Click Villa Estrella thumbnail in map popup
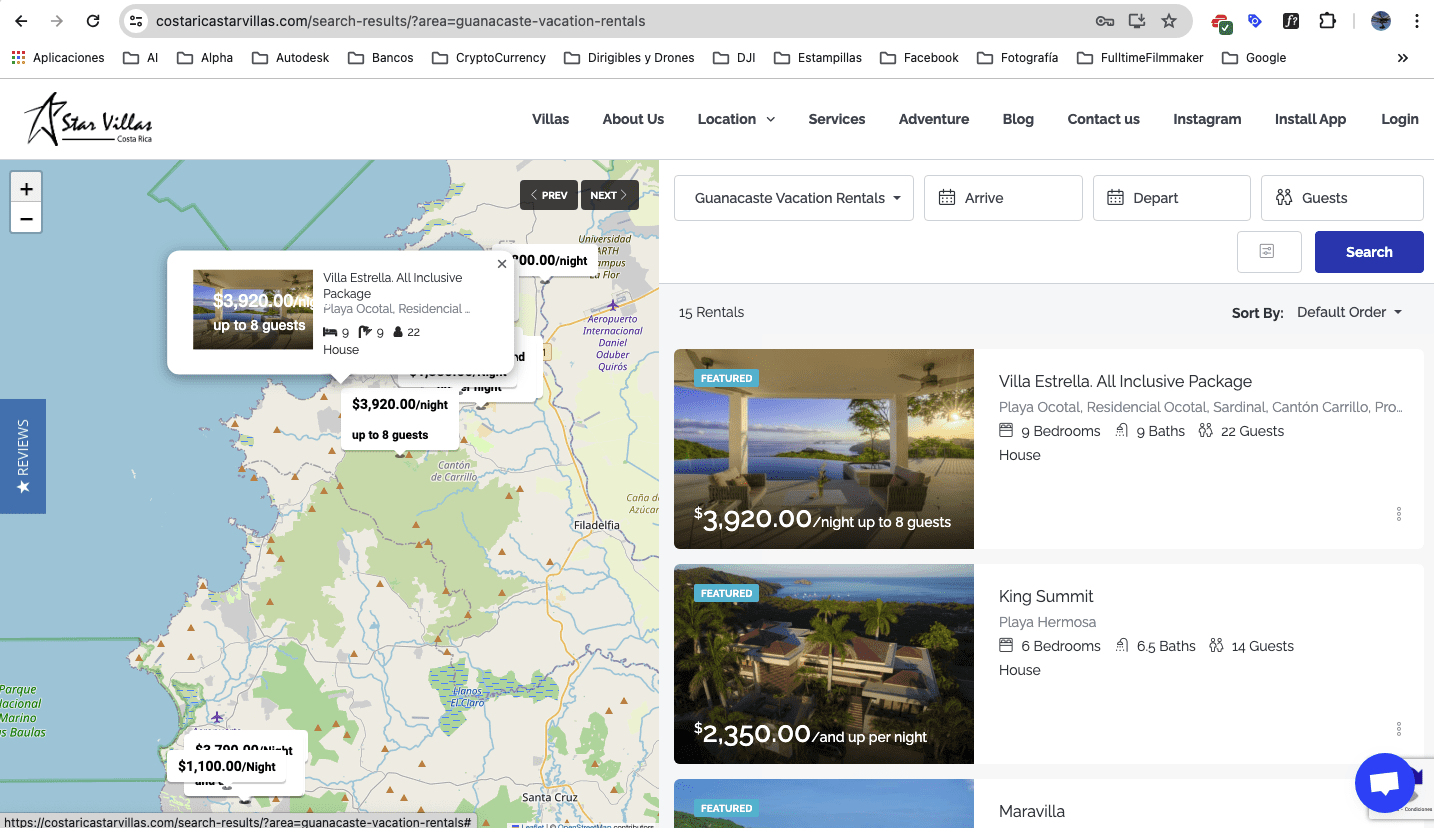The height and width of the screenshot is (828, 1434). click(253, 309)
